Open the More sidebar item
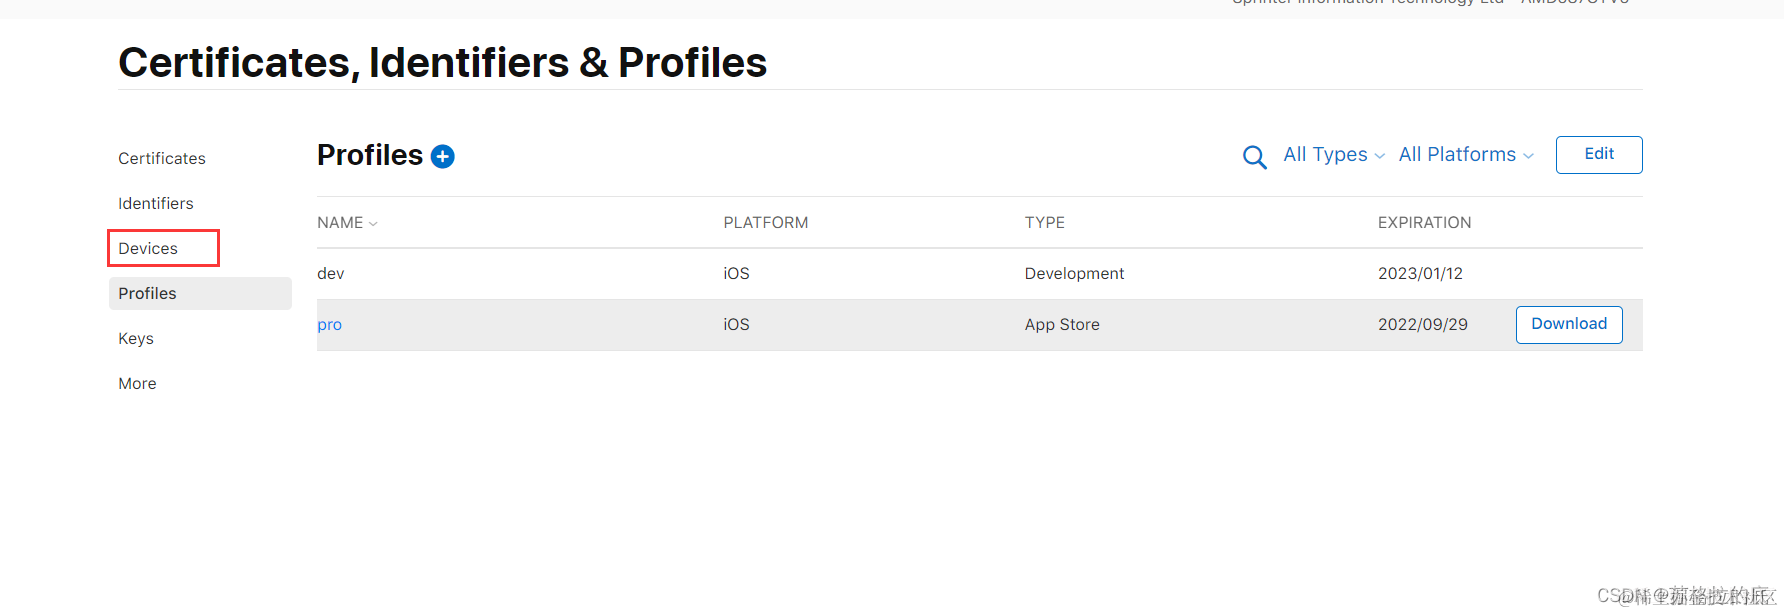 coord(137,384)
